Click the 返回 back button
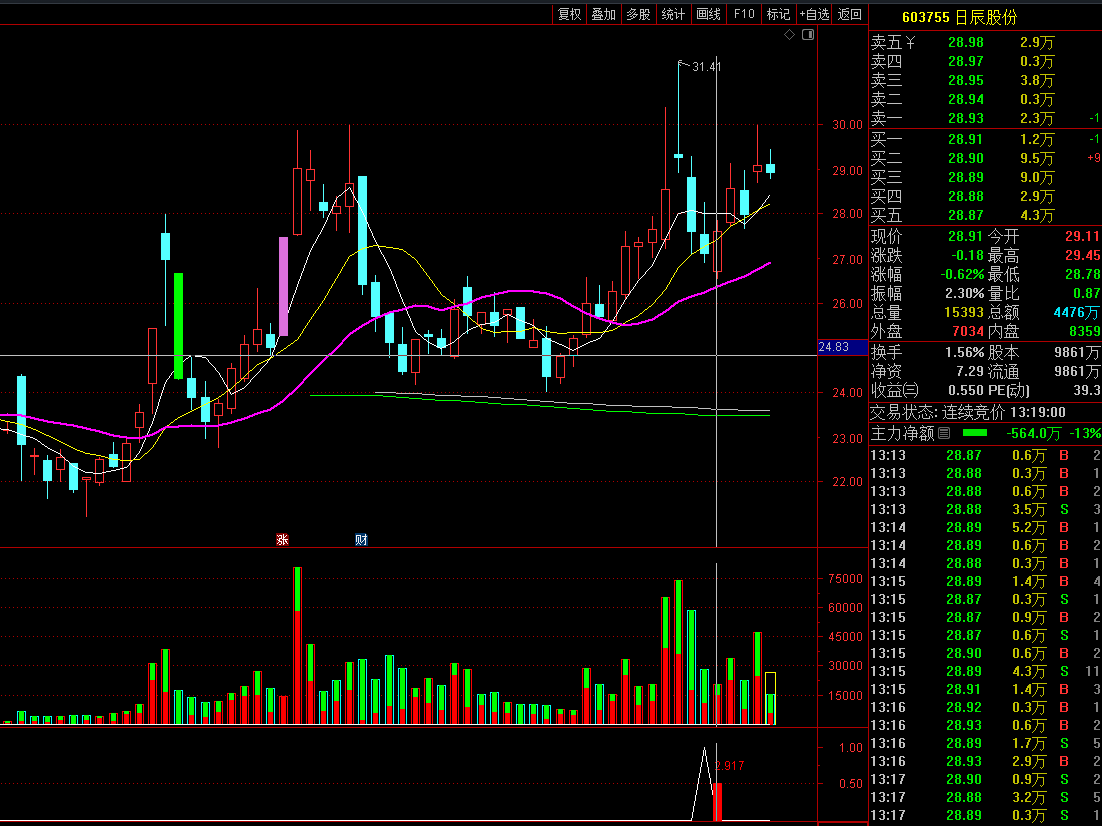1102x826 pixels. [850, 14]
